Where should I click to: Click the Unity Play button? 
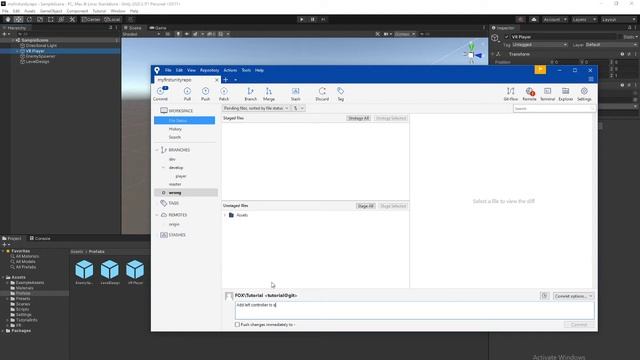302,19
